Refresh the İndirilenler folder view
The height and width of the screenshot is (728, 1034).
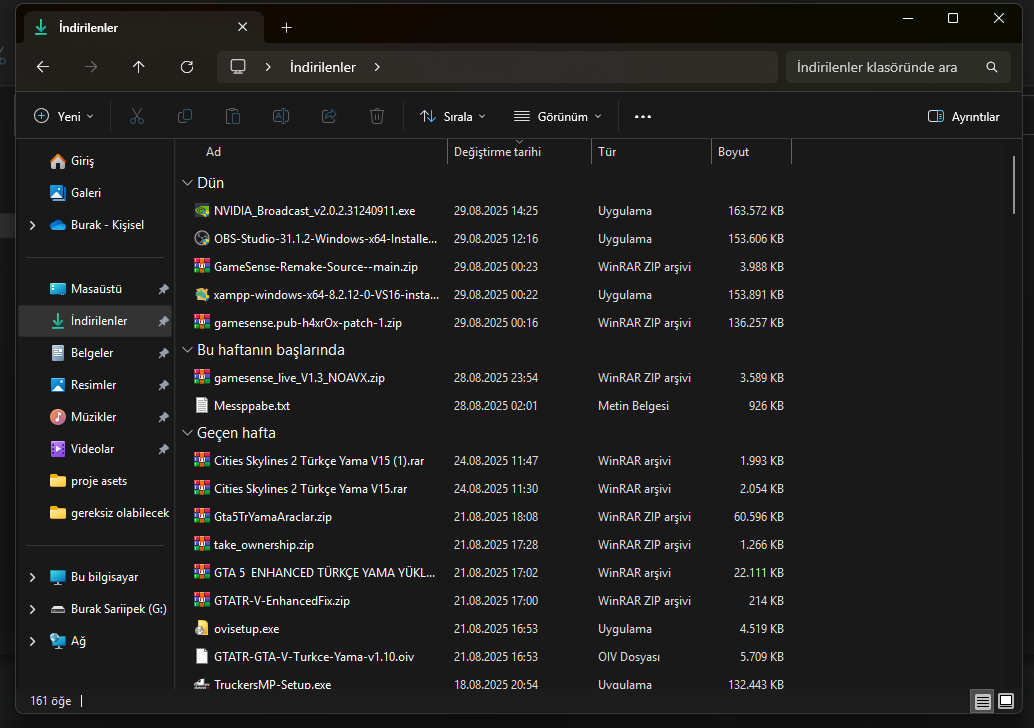pyautogui.click(x=186, y=67)
